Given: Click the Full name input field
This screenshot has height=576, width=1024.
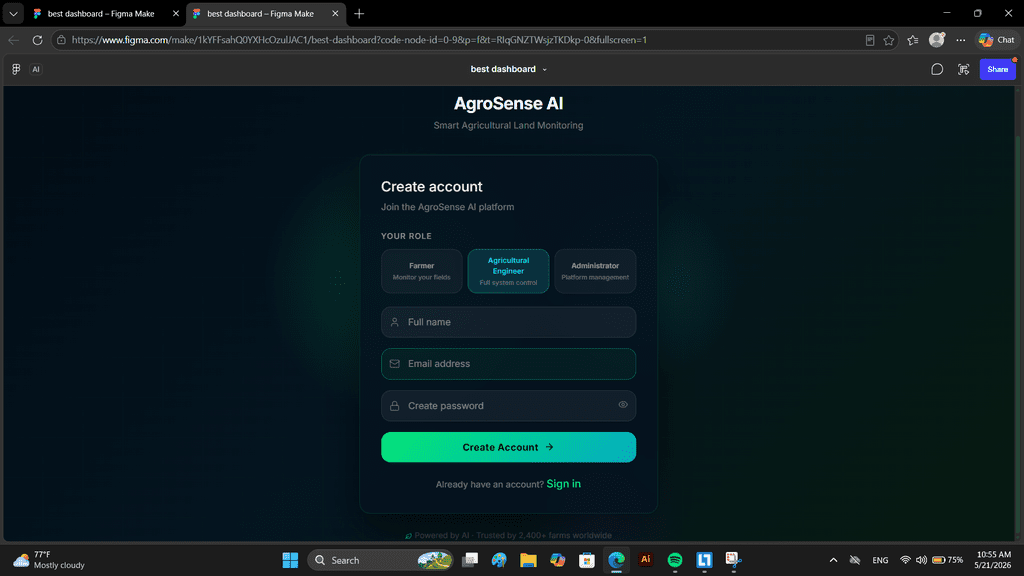Looking at the screenshot, I should (508, 322).
